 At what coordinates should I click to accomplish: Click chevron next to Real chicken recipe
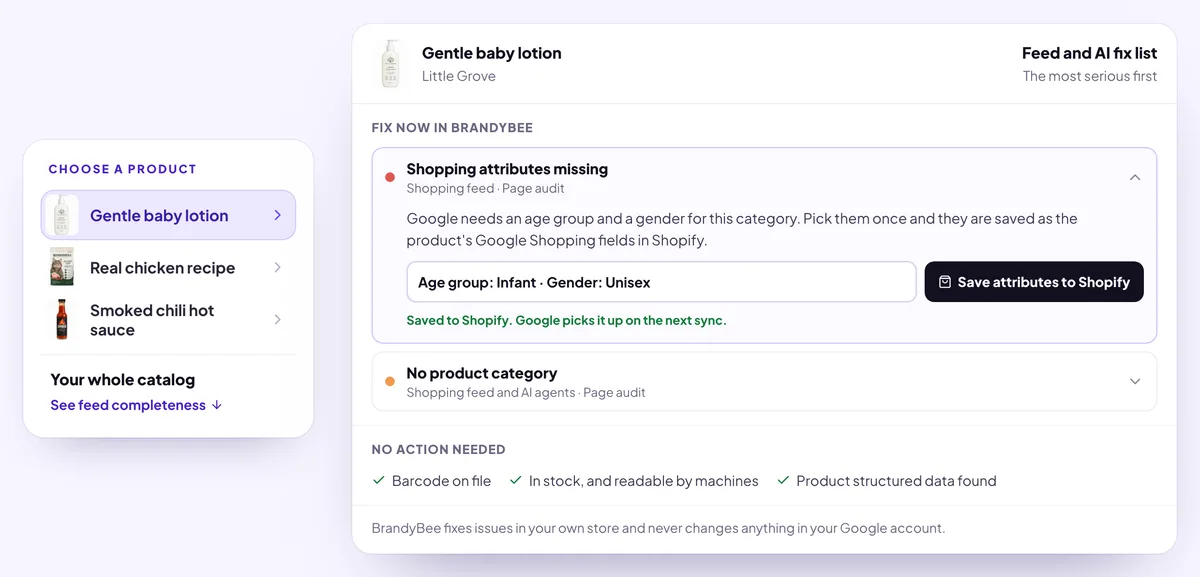[x=277, y=267]
